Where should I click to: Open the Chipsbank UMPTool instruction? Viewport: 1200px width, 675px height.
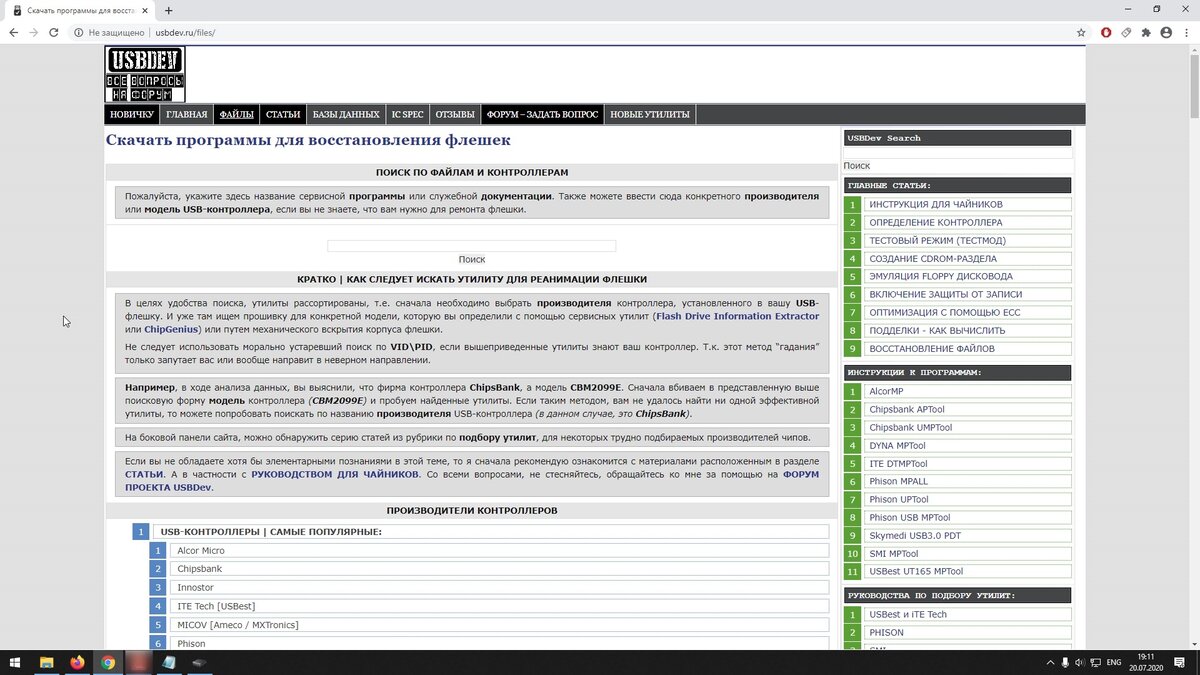(967, 427)
